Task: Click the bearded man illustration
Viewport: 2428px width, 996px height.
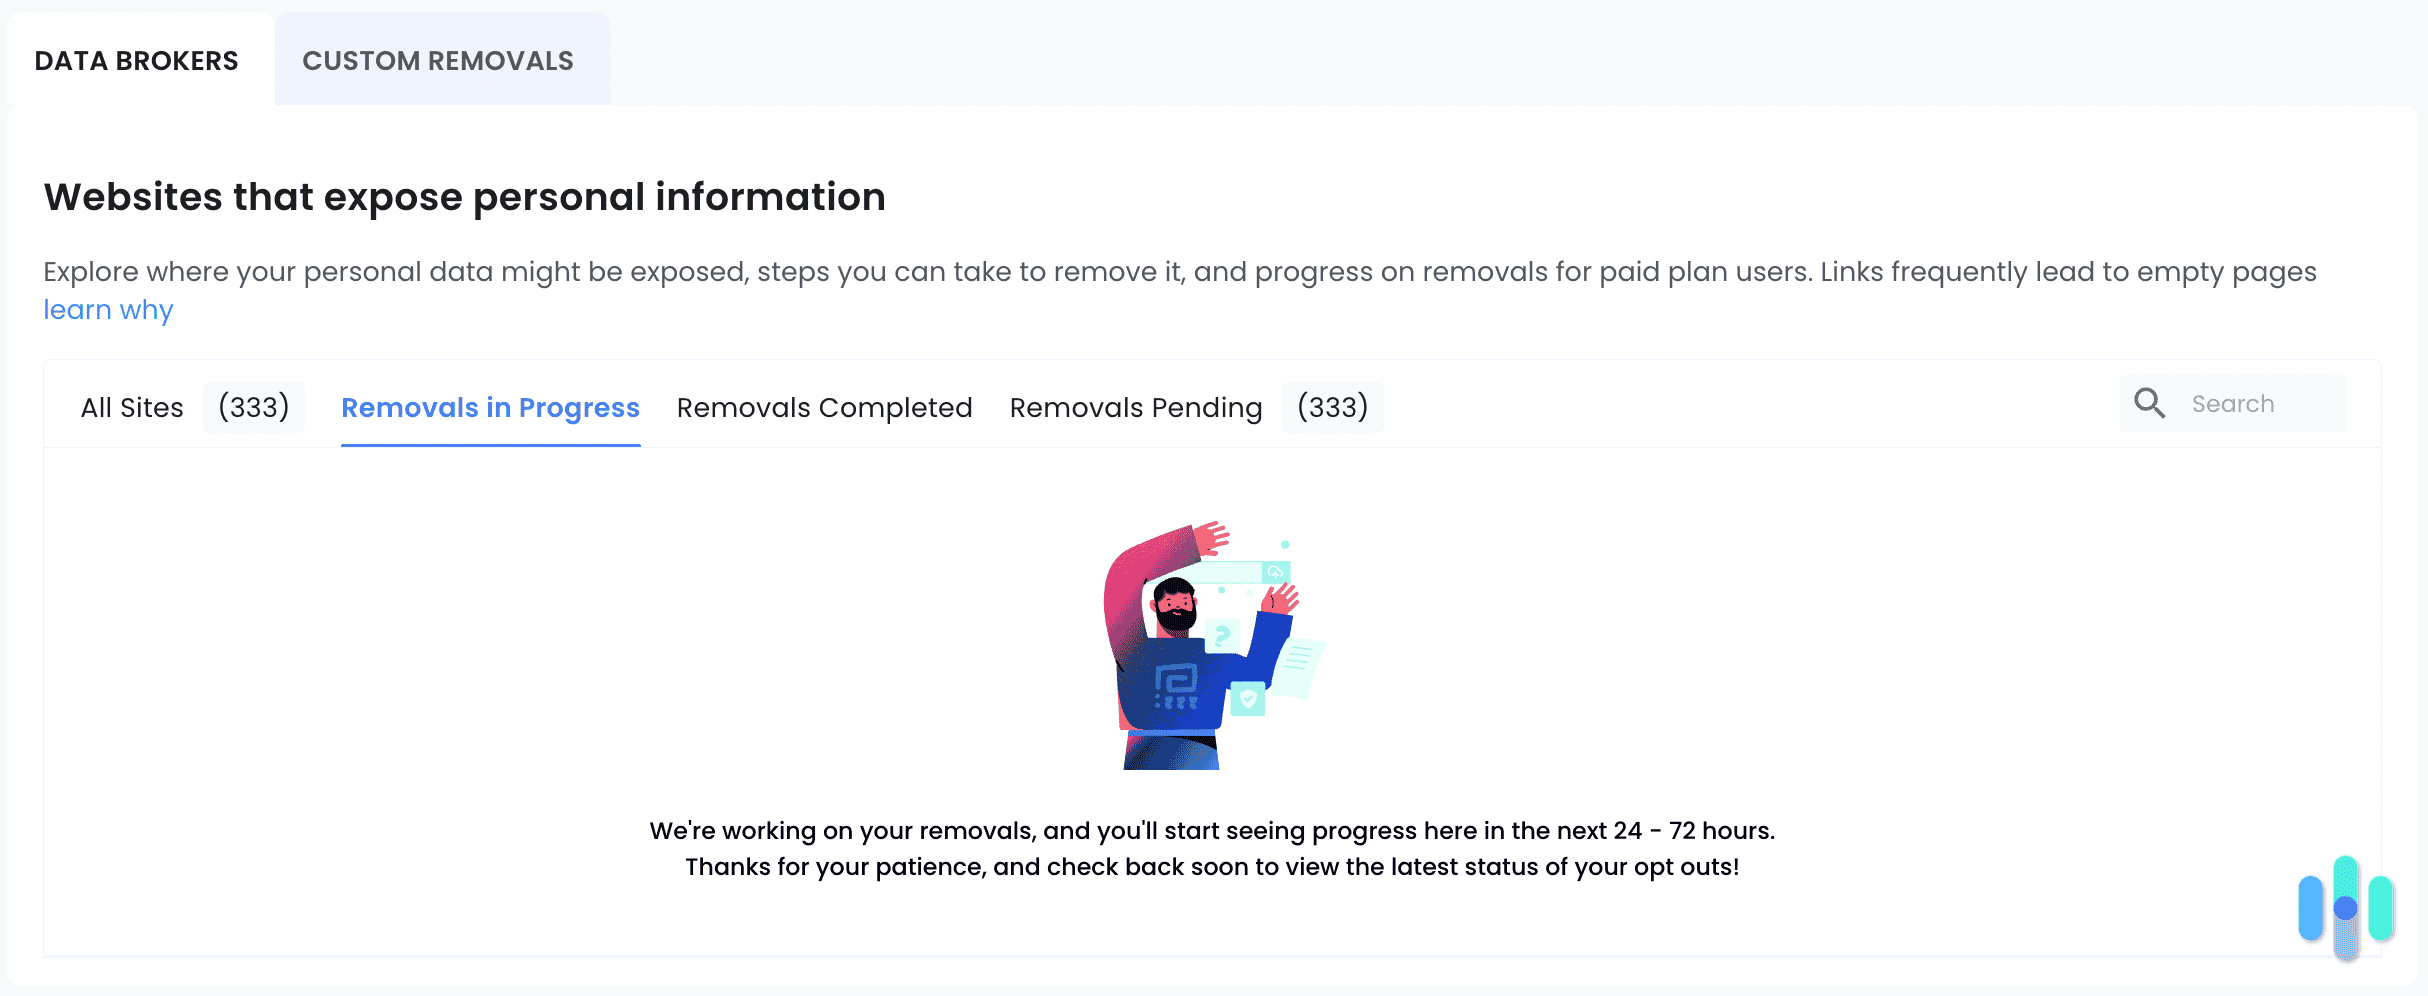Action: [1176, 650]
